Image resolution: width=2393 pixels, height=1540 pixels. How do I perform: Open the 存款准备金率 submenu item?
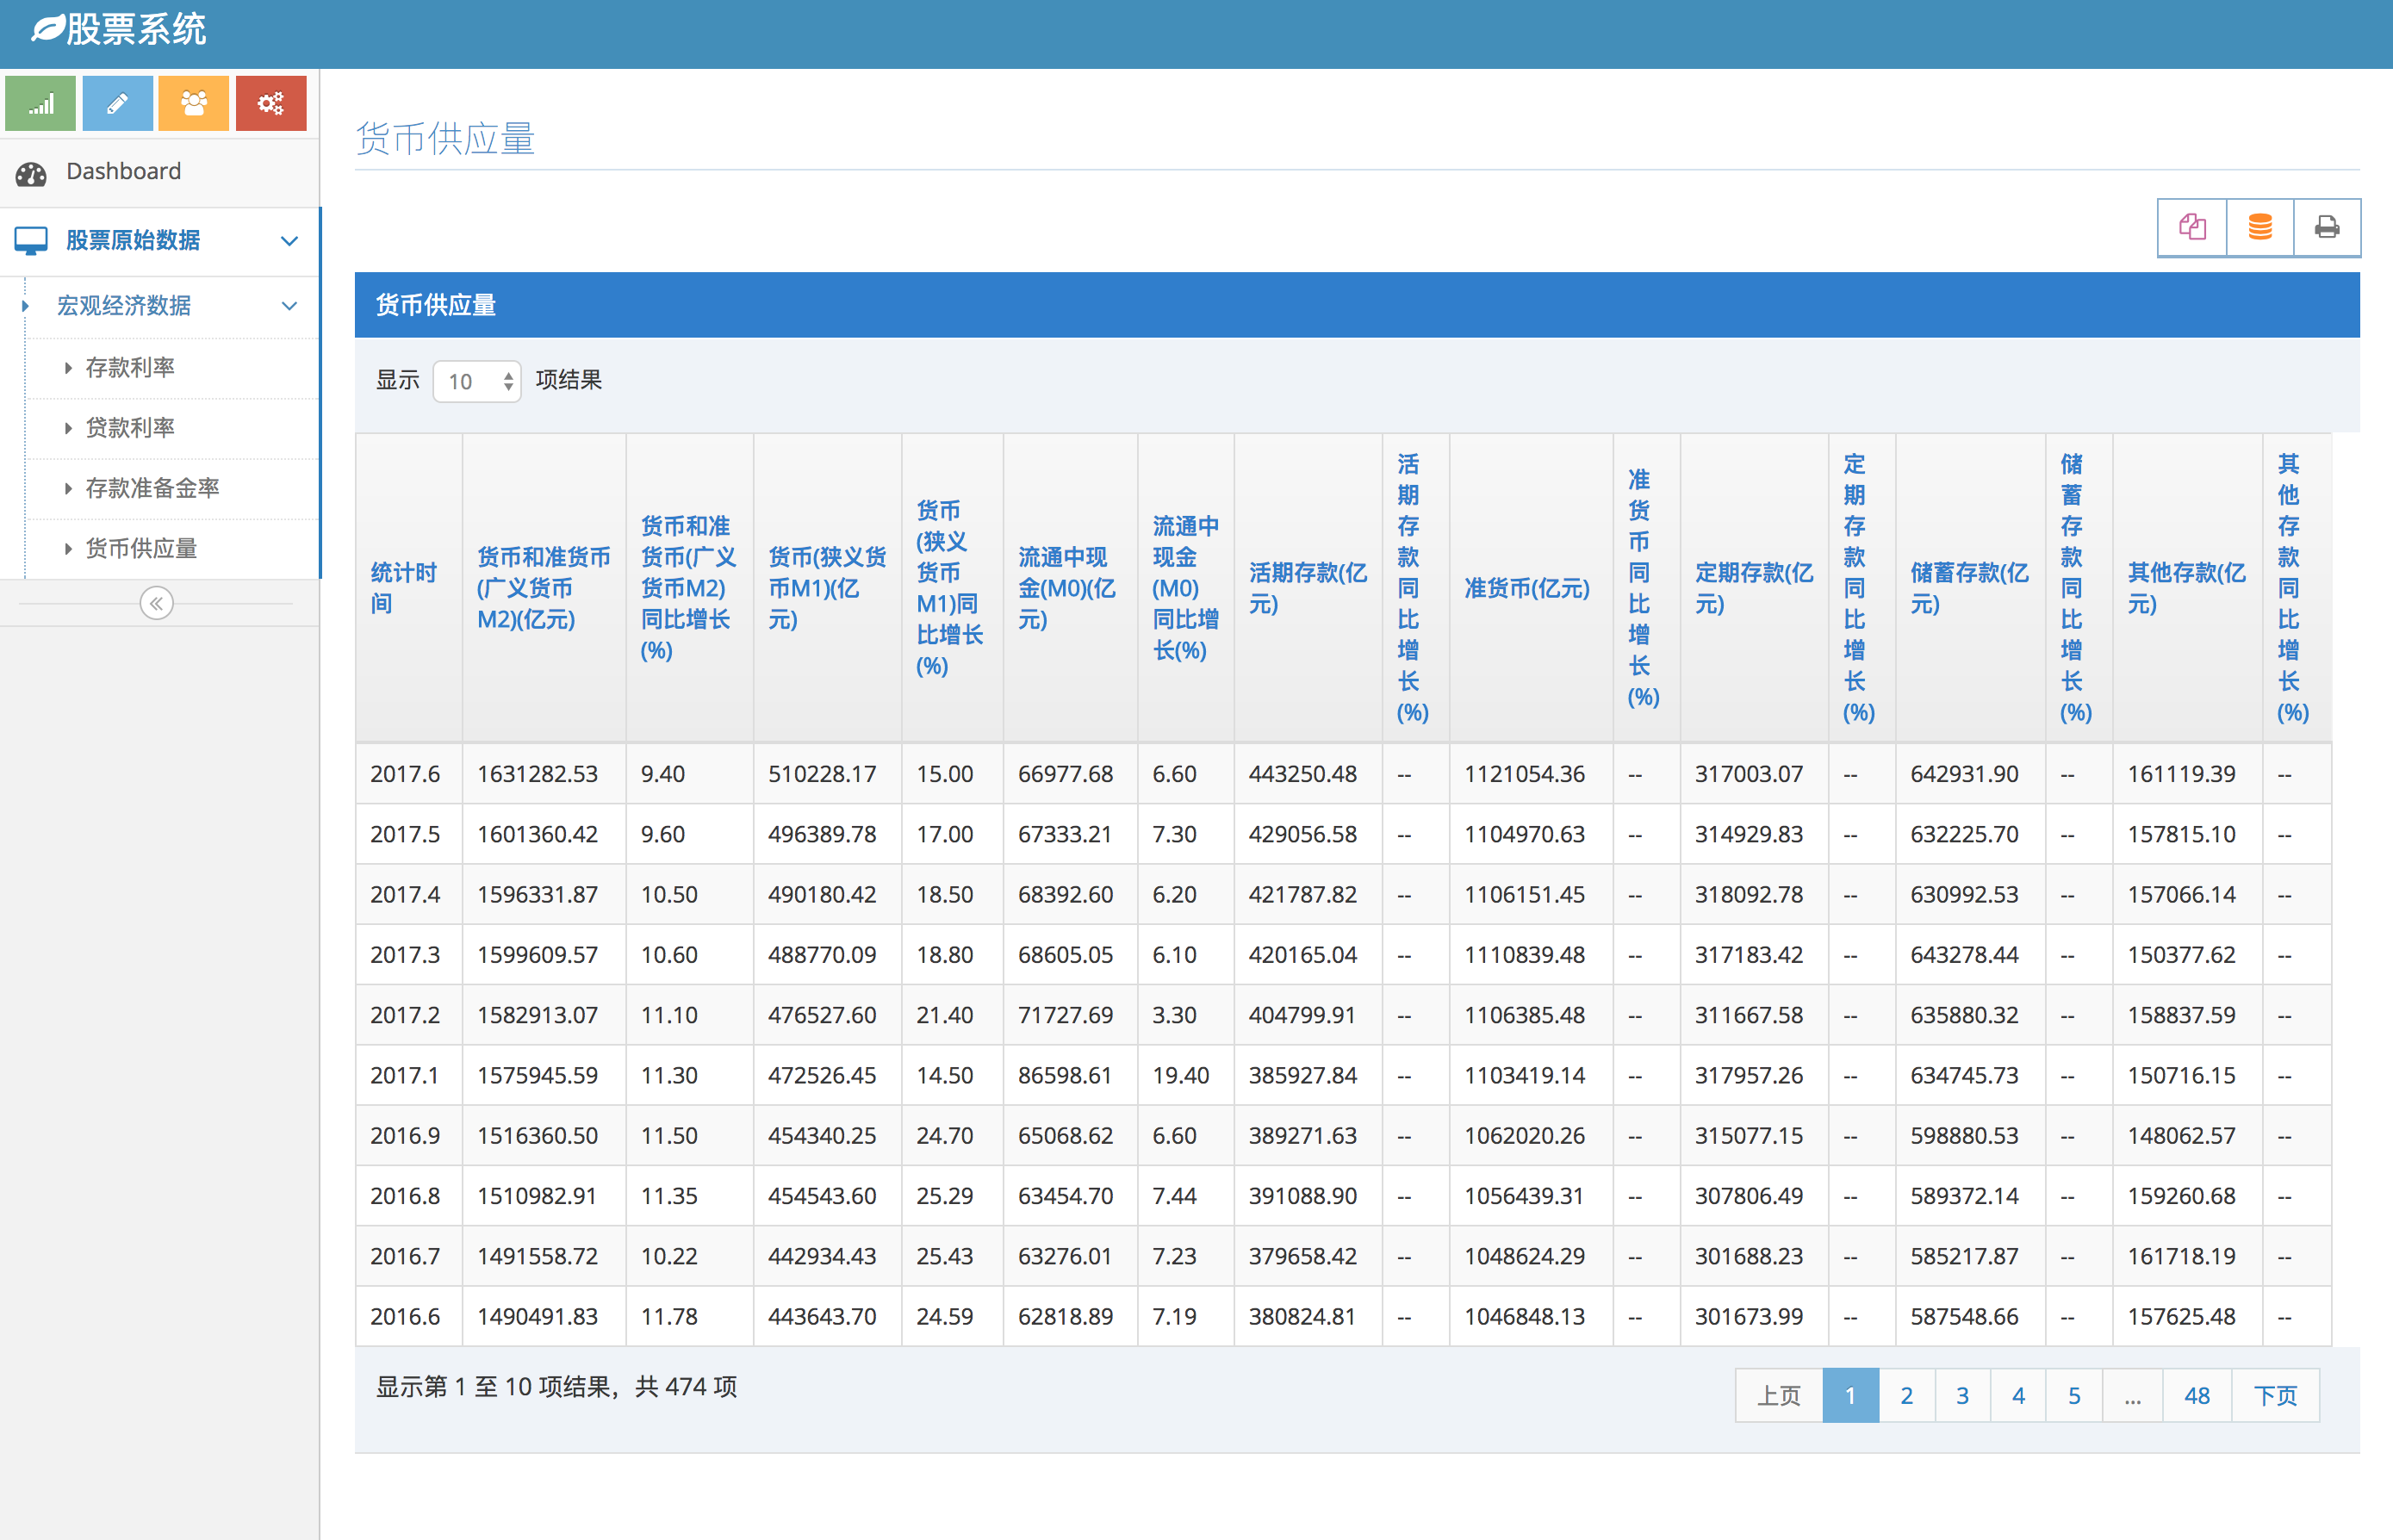[x=152, y=488]
